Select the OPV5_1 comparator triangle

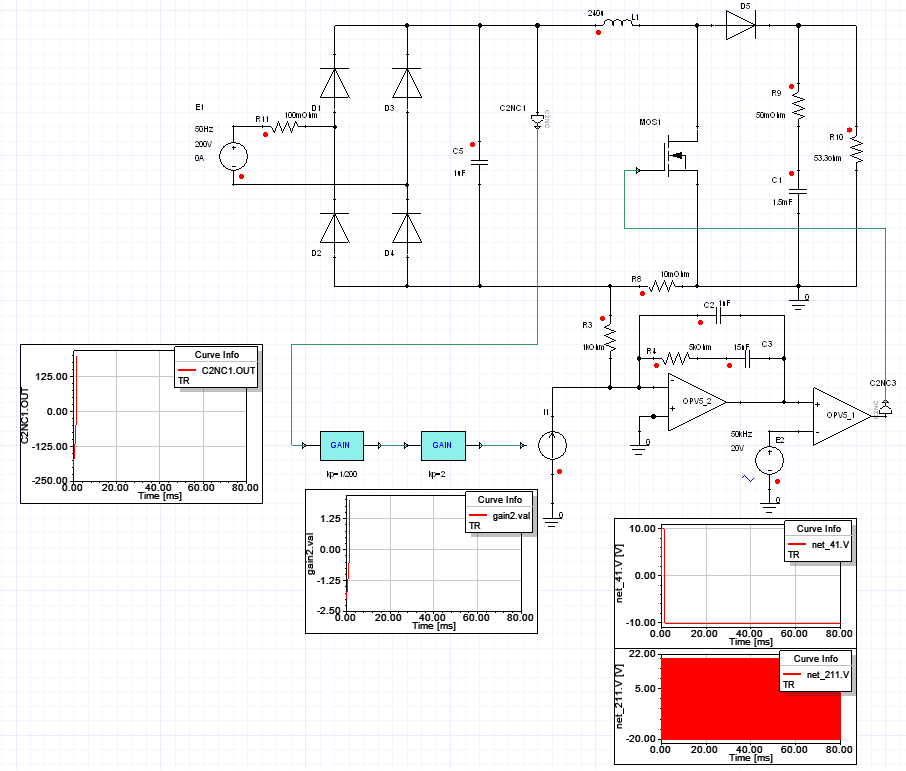pyautogui.click(x=842, y=417)
